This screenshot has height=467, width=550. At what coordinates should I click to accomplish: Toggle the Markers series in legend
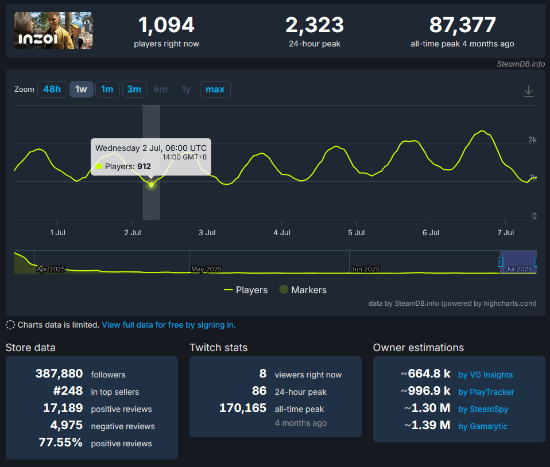[x=303, y=290]
